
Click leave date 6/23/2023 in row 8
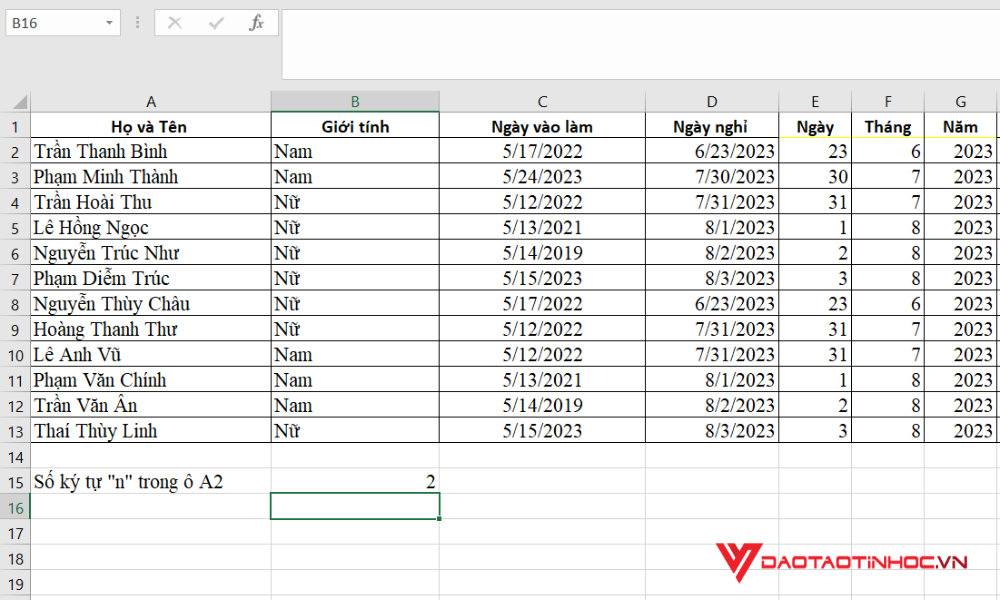pos(712,304)
